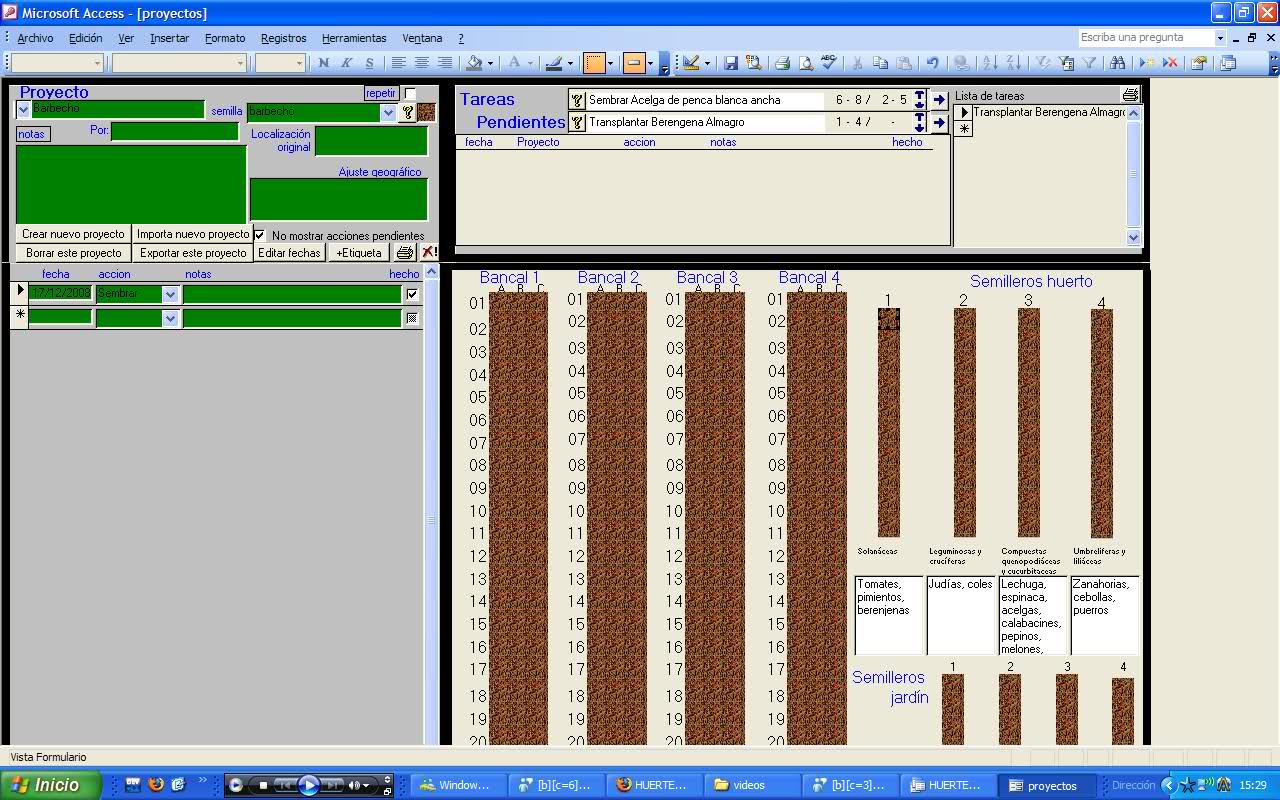Open the Herramientas menu
Image resolution: width=1280 pixels, height=800 pixels.
coord(354,38)
